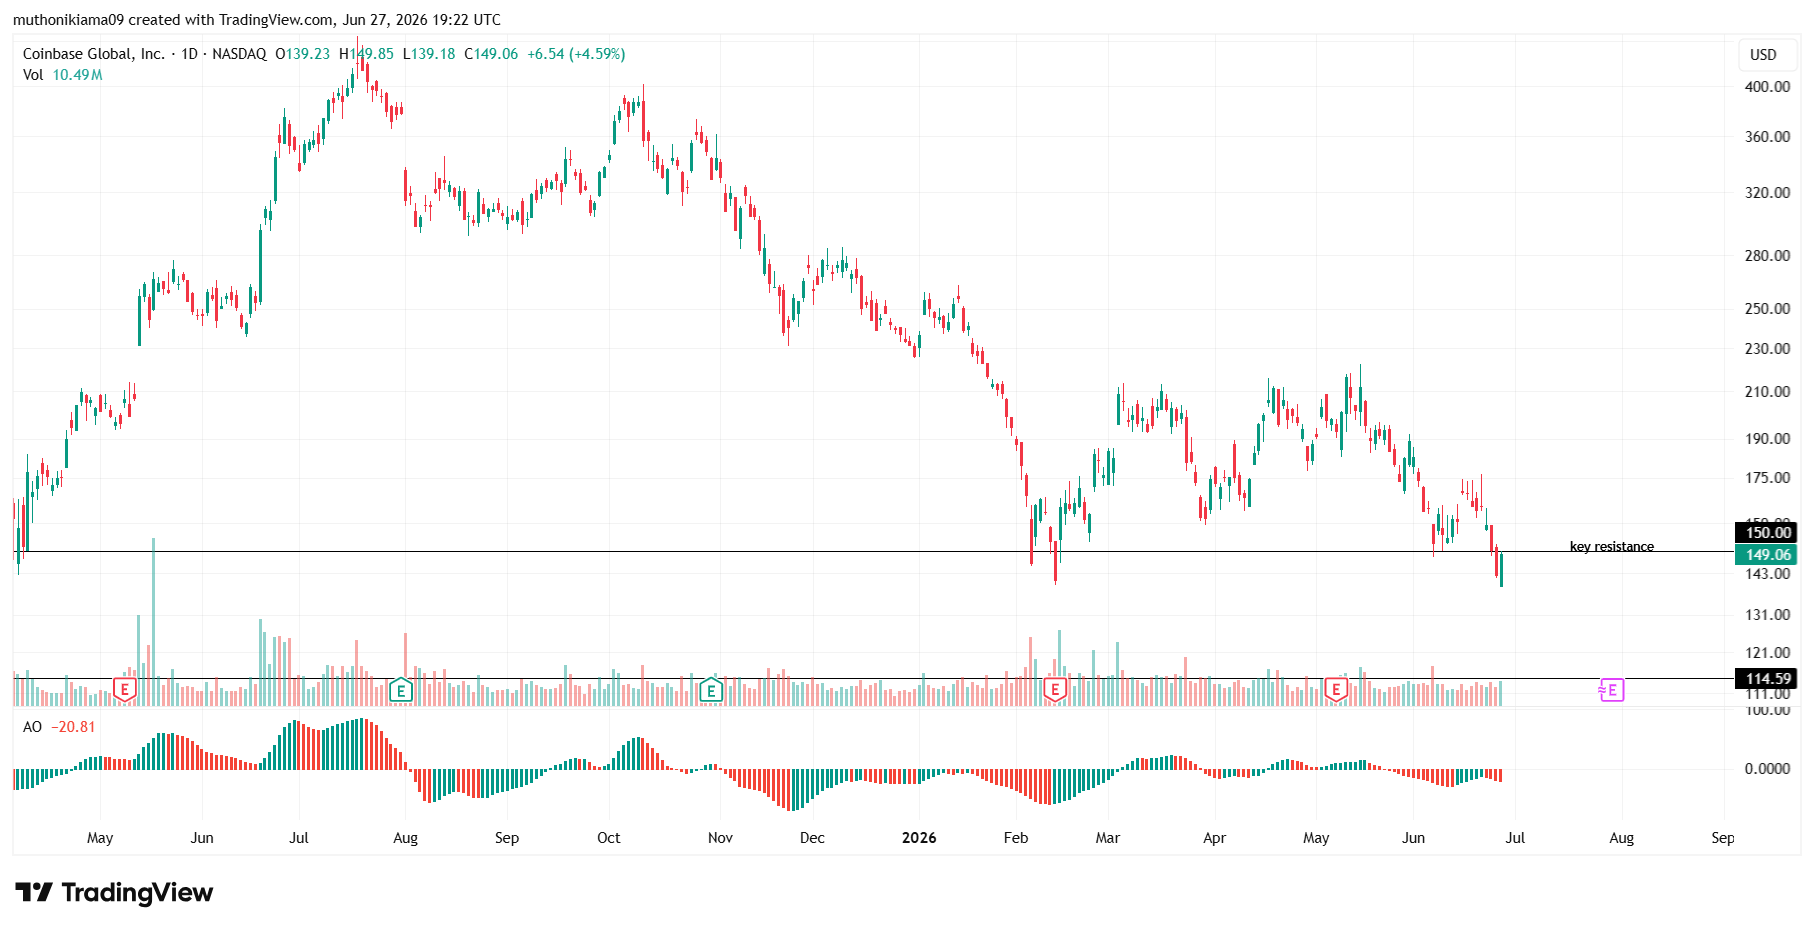The height and width of the screenshot is (930, 1814).
Task: Click the green 149.06 current price label
Action: (1767, 555)
